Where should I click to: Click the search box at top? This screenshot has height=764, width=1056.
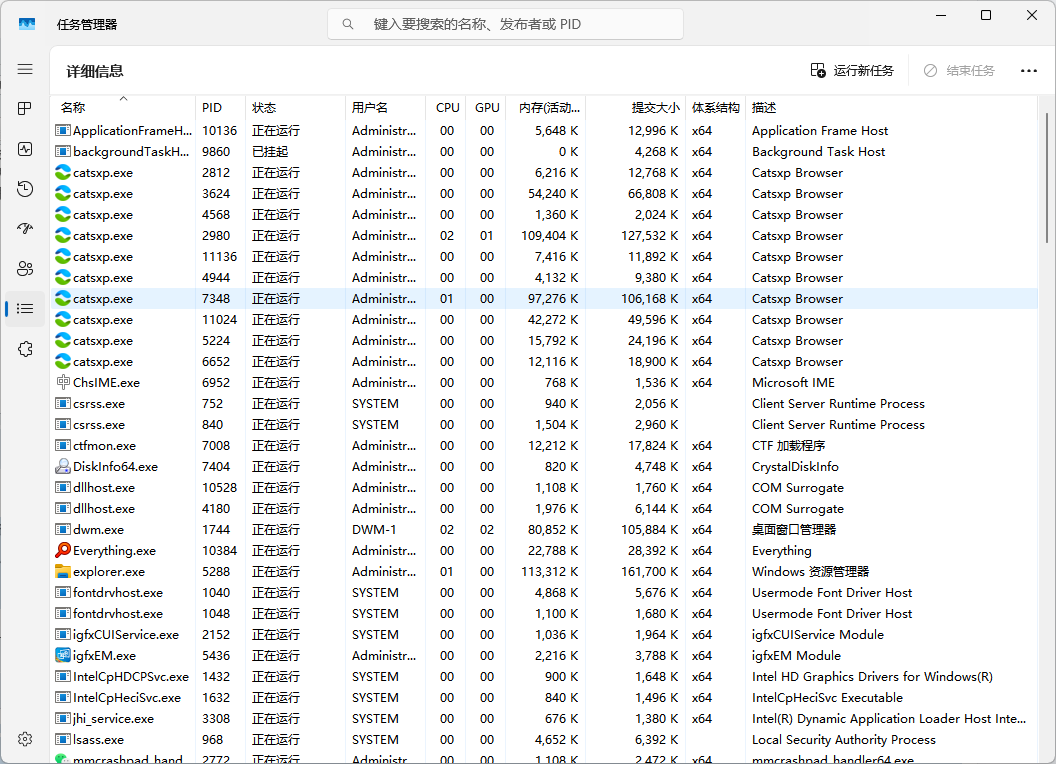505,24
